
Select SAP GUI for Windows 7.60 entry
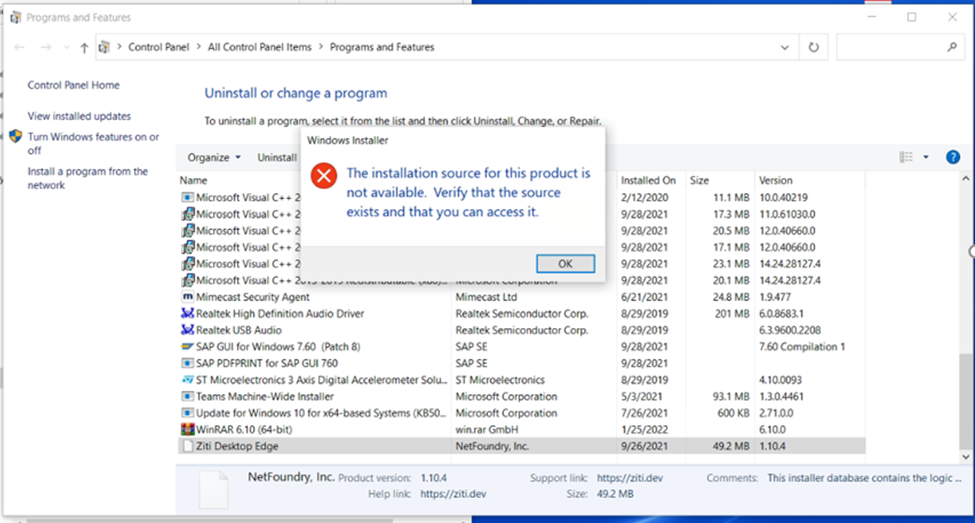(521, 347)
